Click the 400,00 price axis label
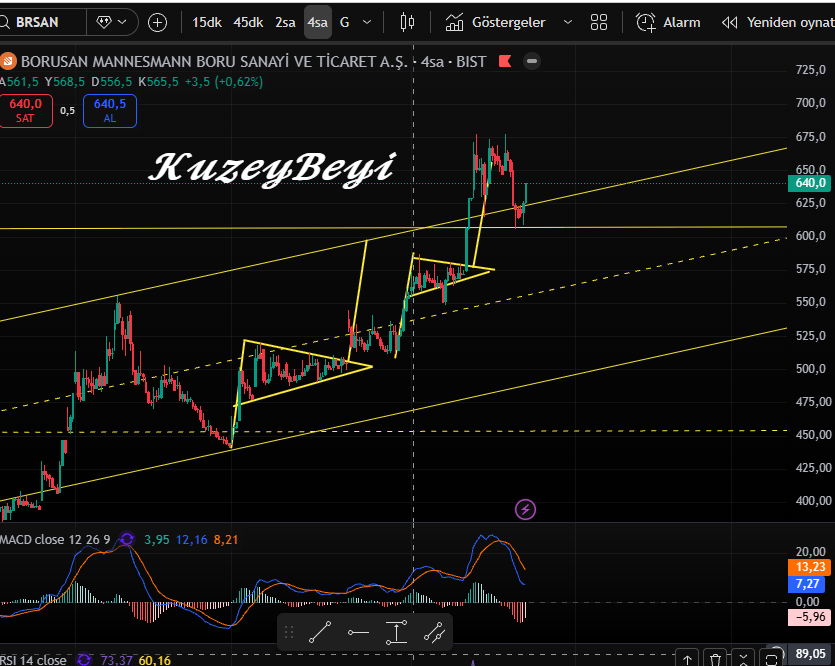The height and width of the screenshot is (666, 835). (813, 500)
